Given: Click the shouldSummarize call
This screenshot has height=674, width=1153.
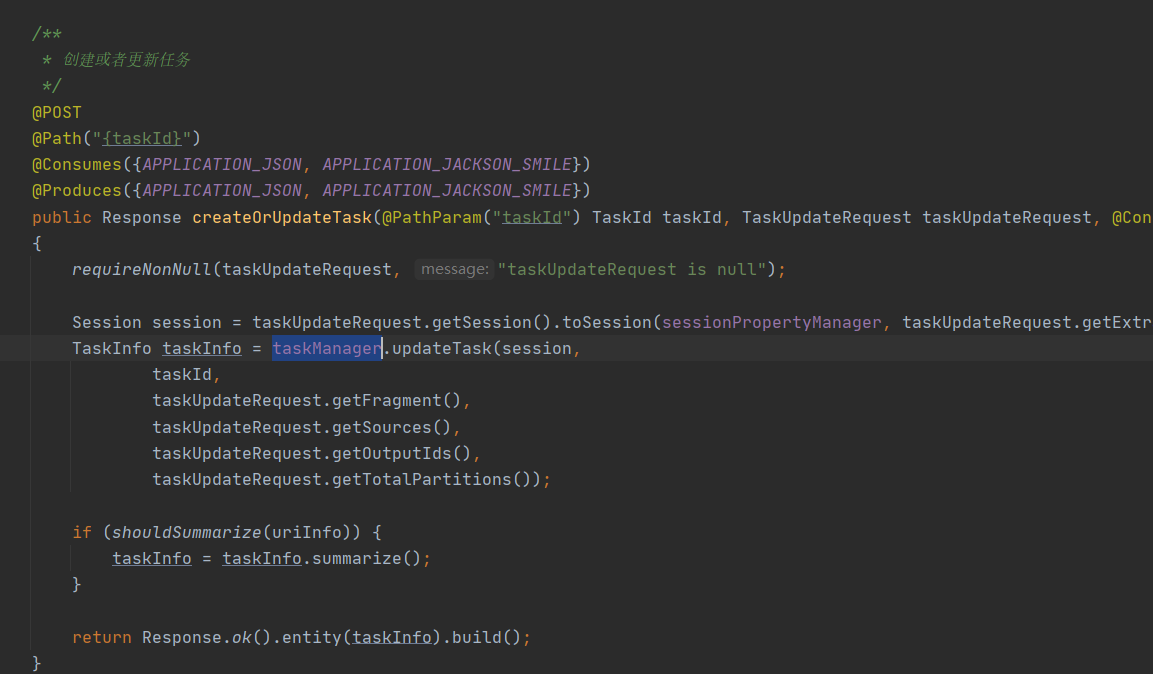Looking at the screenshot, I should pyautogui.click(x=187, y=532).
